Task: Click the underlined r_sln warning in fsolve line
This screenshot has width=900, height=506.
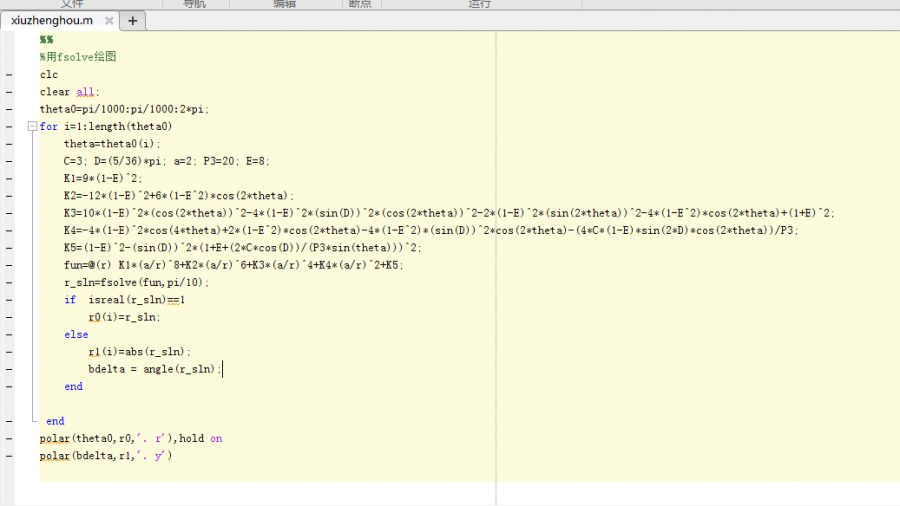Action: 80,283
